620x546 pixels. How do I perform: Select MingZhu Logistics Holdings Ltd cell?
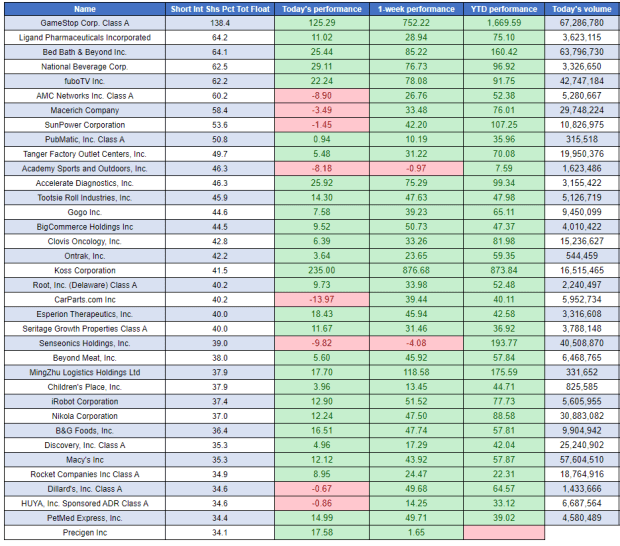point(85,372)
